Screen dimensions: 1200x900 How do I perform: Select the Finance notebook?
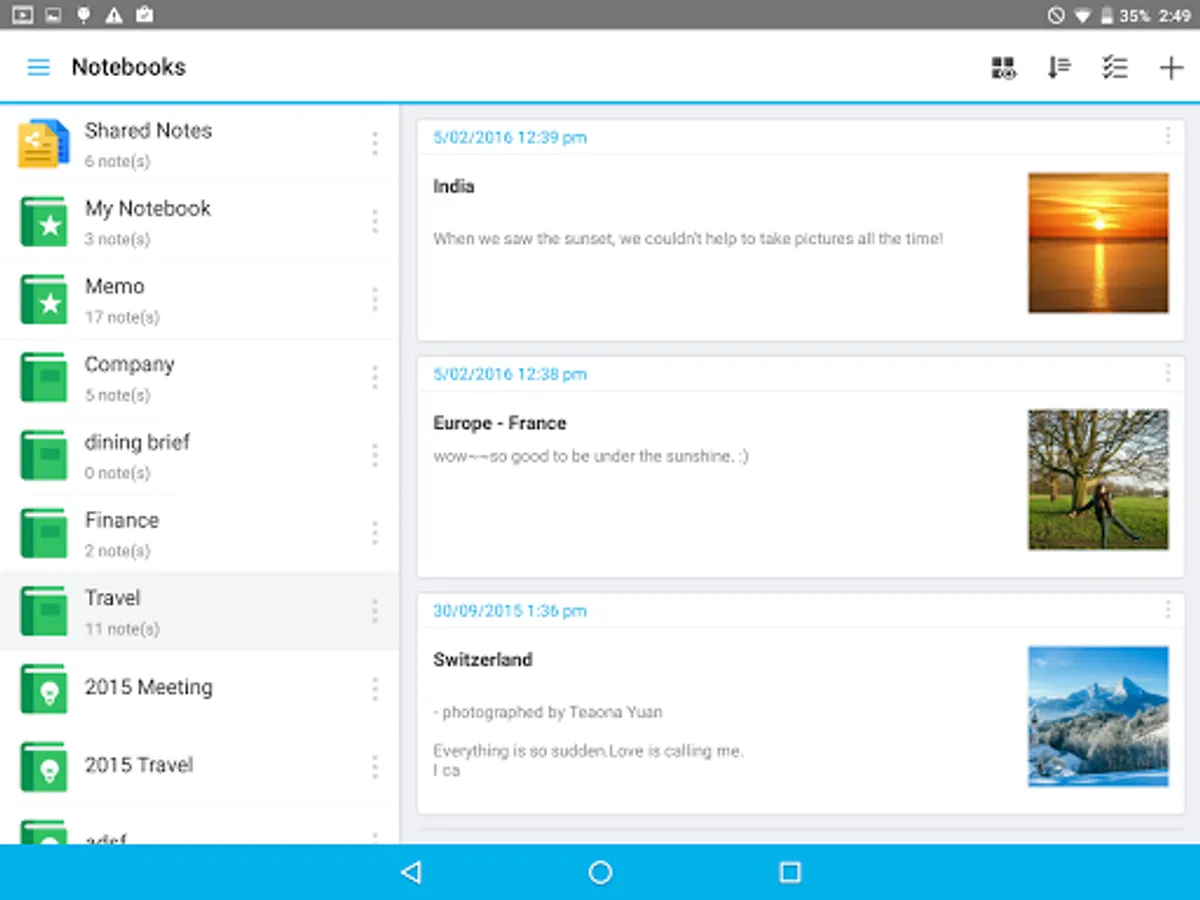tap(200, 534)
